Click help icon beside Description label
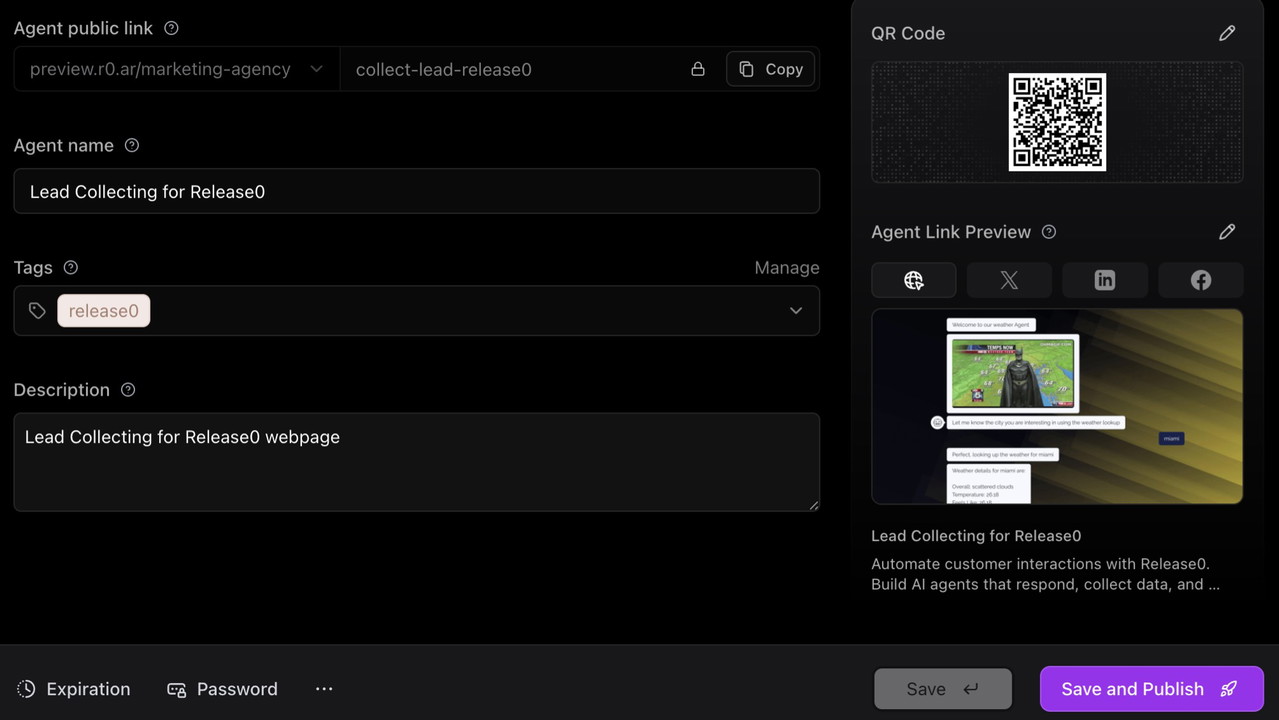Image resolution: width=1279 pixels, height=720 pixels. 128,389
